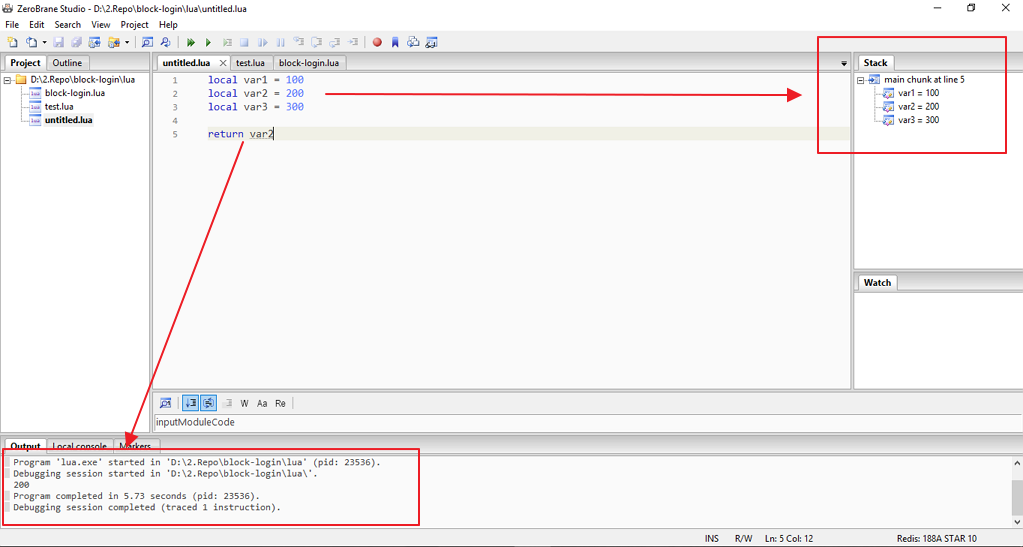Screen dimensions: 1023x547
Task: Toggle the match case Aa option
Action: (262, 403)
